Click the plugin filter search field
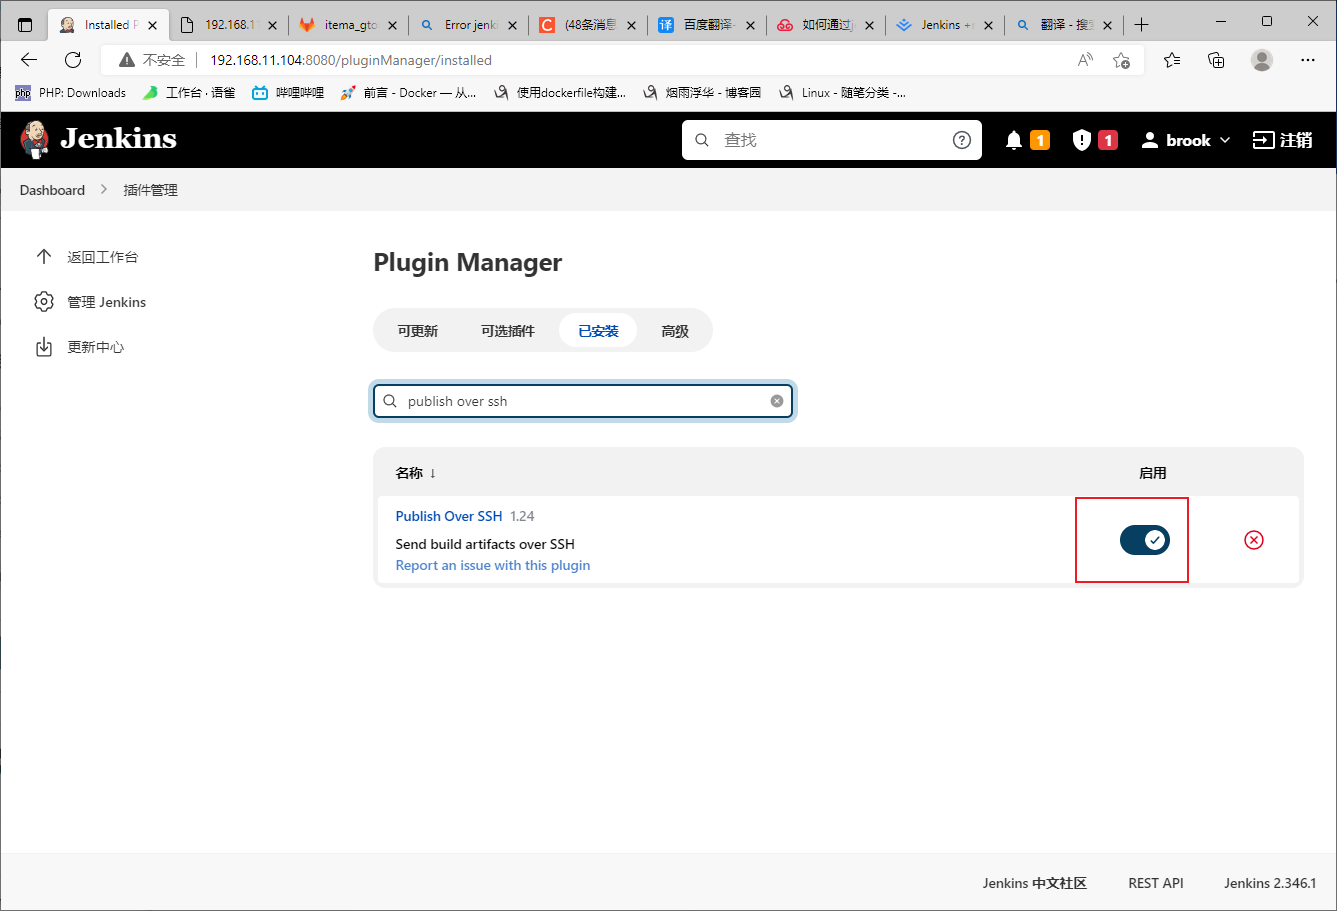The height and width of the screenshot is (911, 1337). click(x=583, y=401)
